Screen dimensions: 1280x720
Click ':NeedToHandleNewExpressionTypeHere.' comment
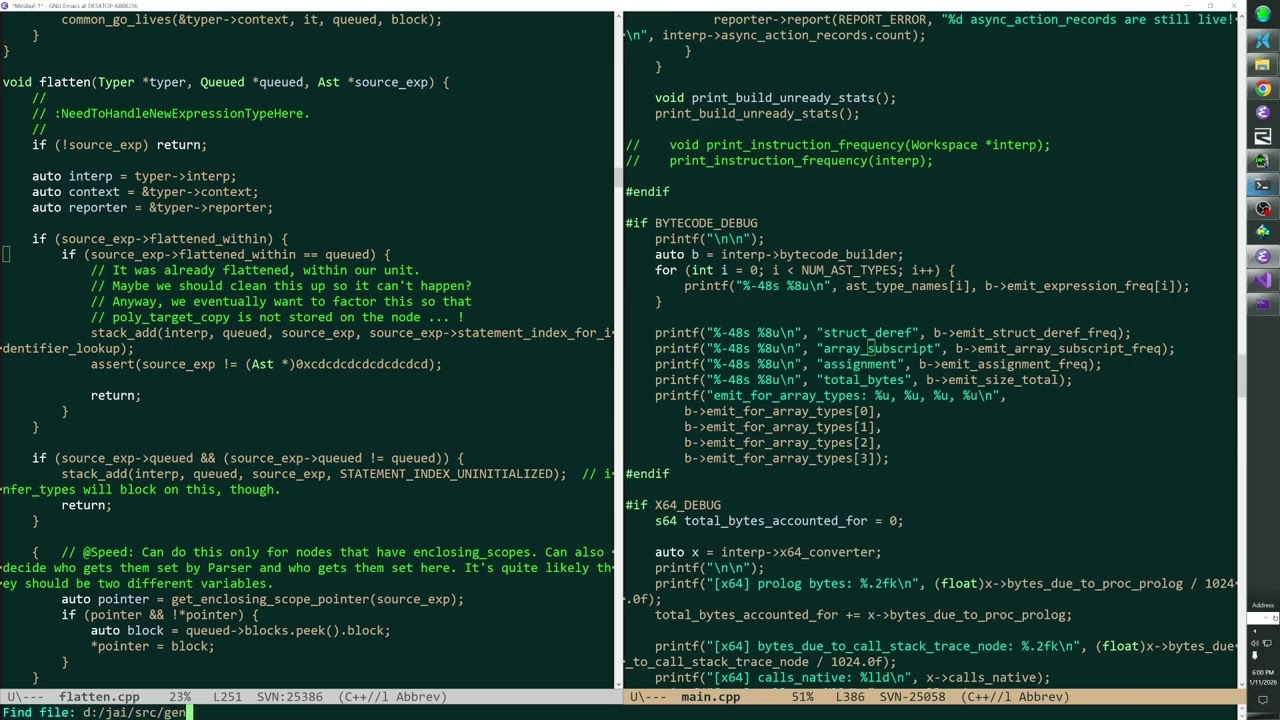182,113
